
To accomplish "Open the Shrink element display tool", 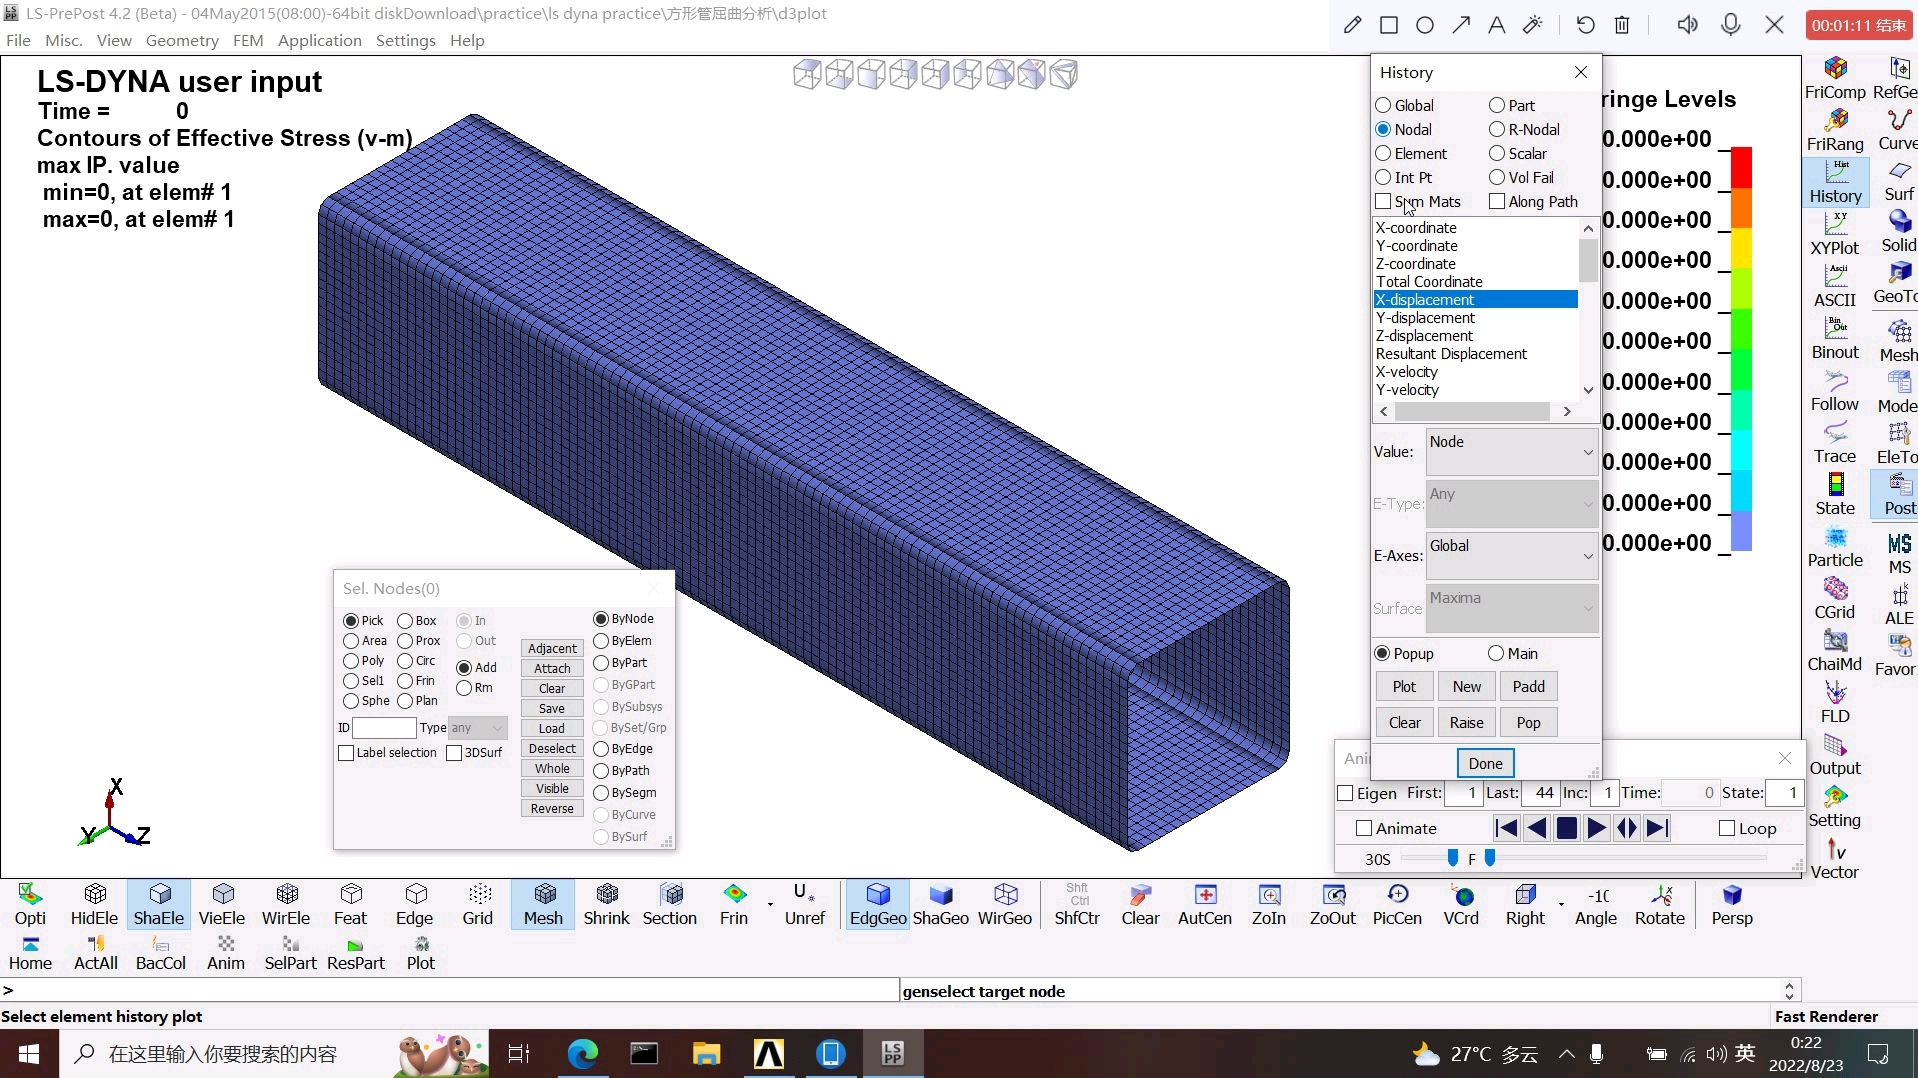I will pos(606,903).
